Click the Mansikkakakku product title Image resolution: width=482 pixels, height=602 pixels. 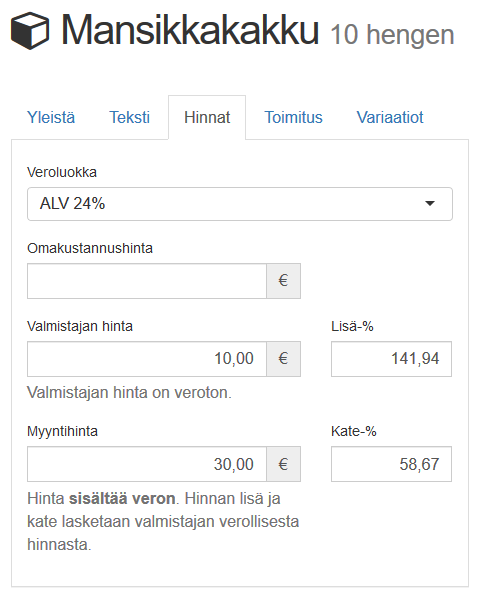coord(190,30)
